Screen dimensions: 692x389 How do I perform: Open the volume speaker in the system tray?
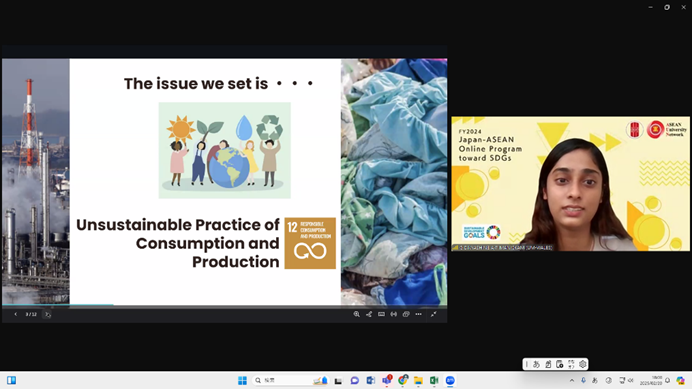click(x=631, y=381)
